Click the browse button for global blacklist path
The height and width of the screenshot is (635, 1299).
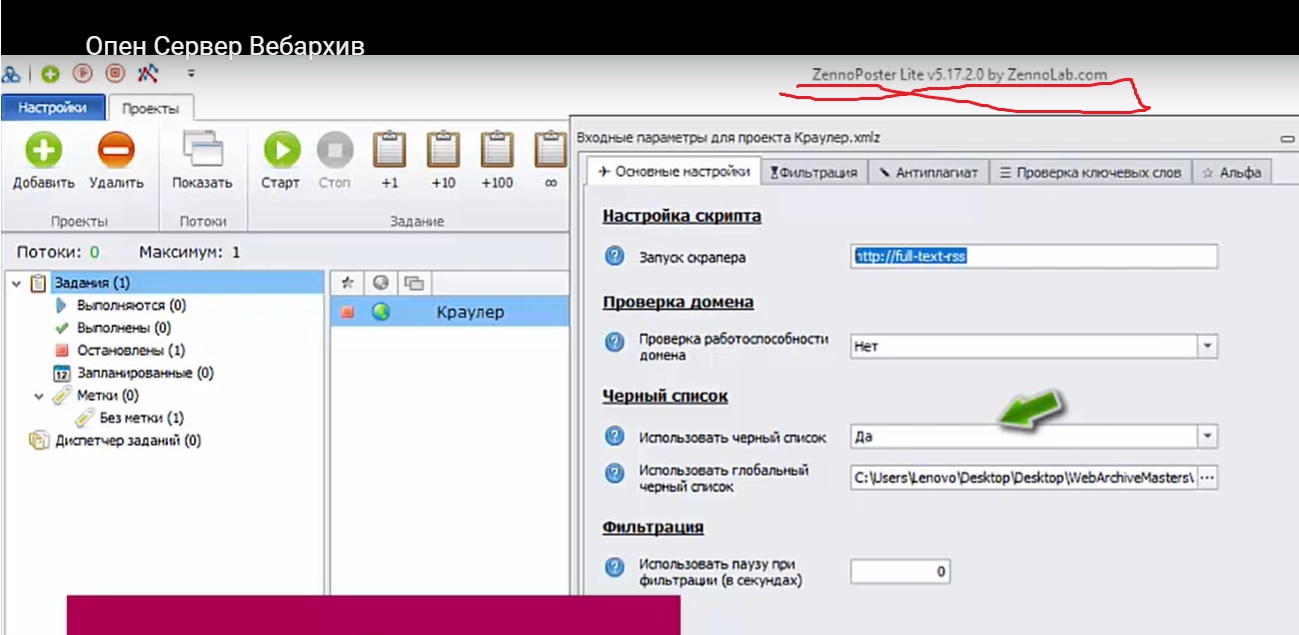click(1207, 478)
